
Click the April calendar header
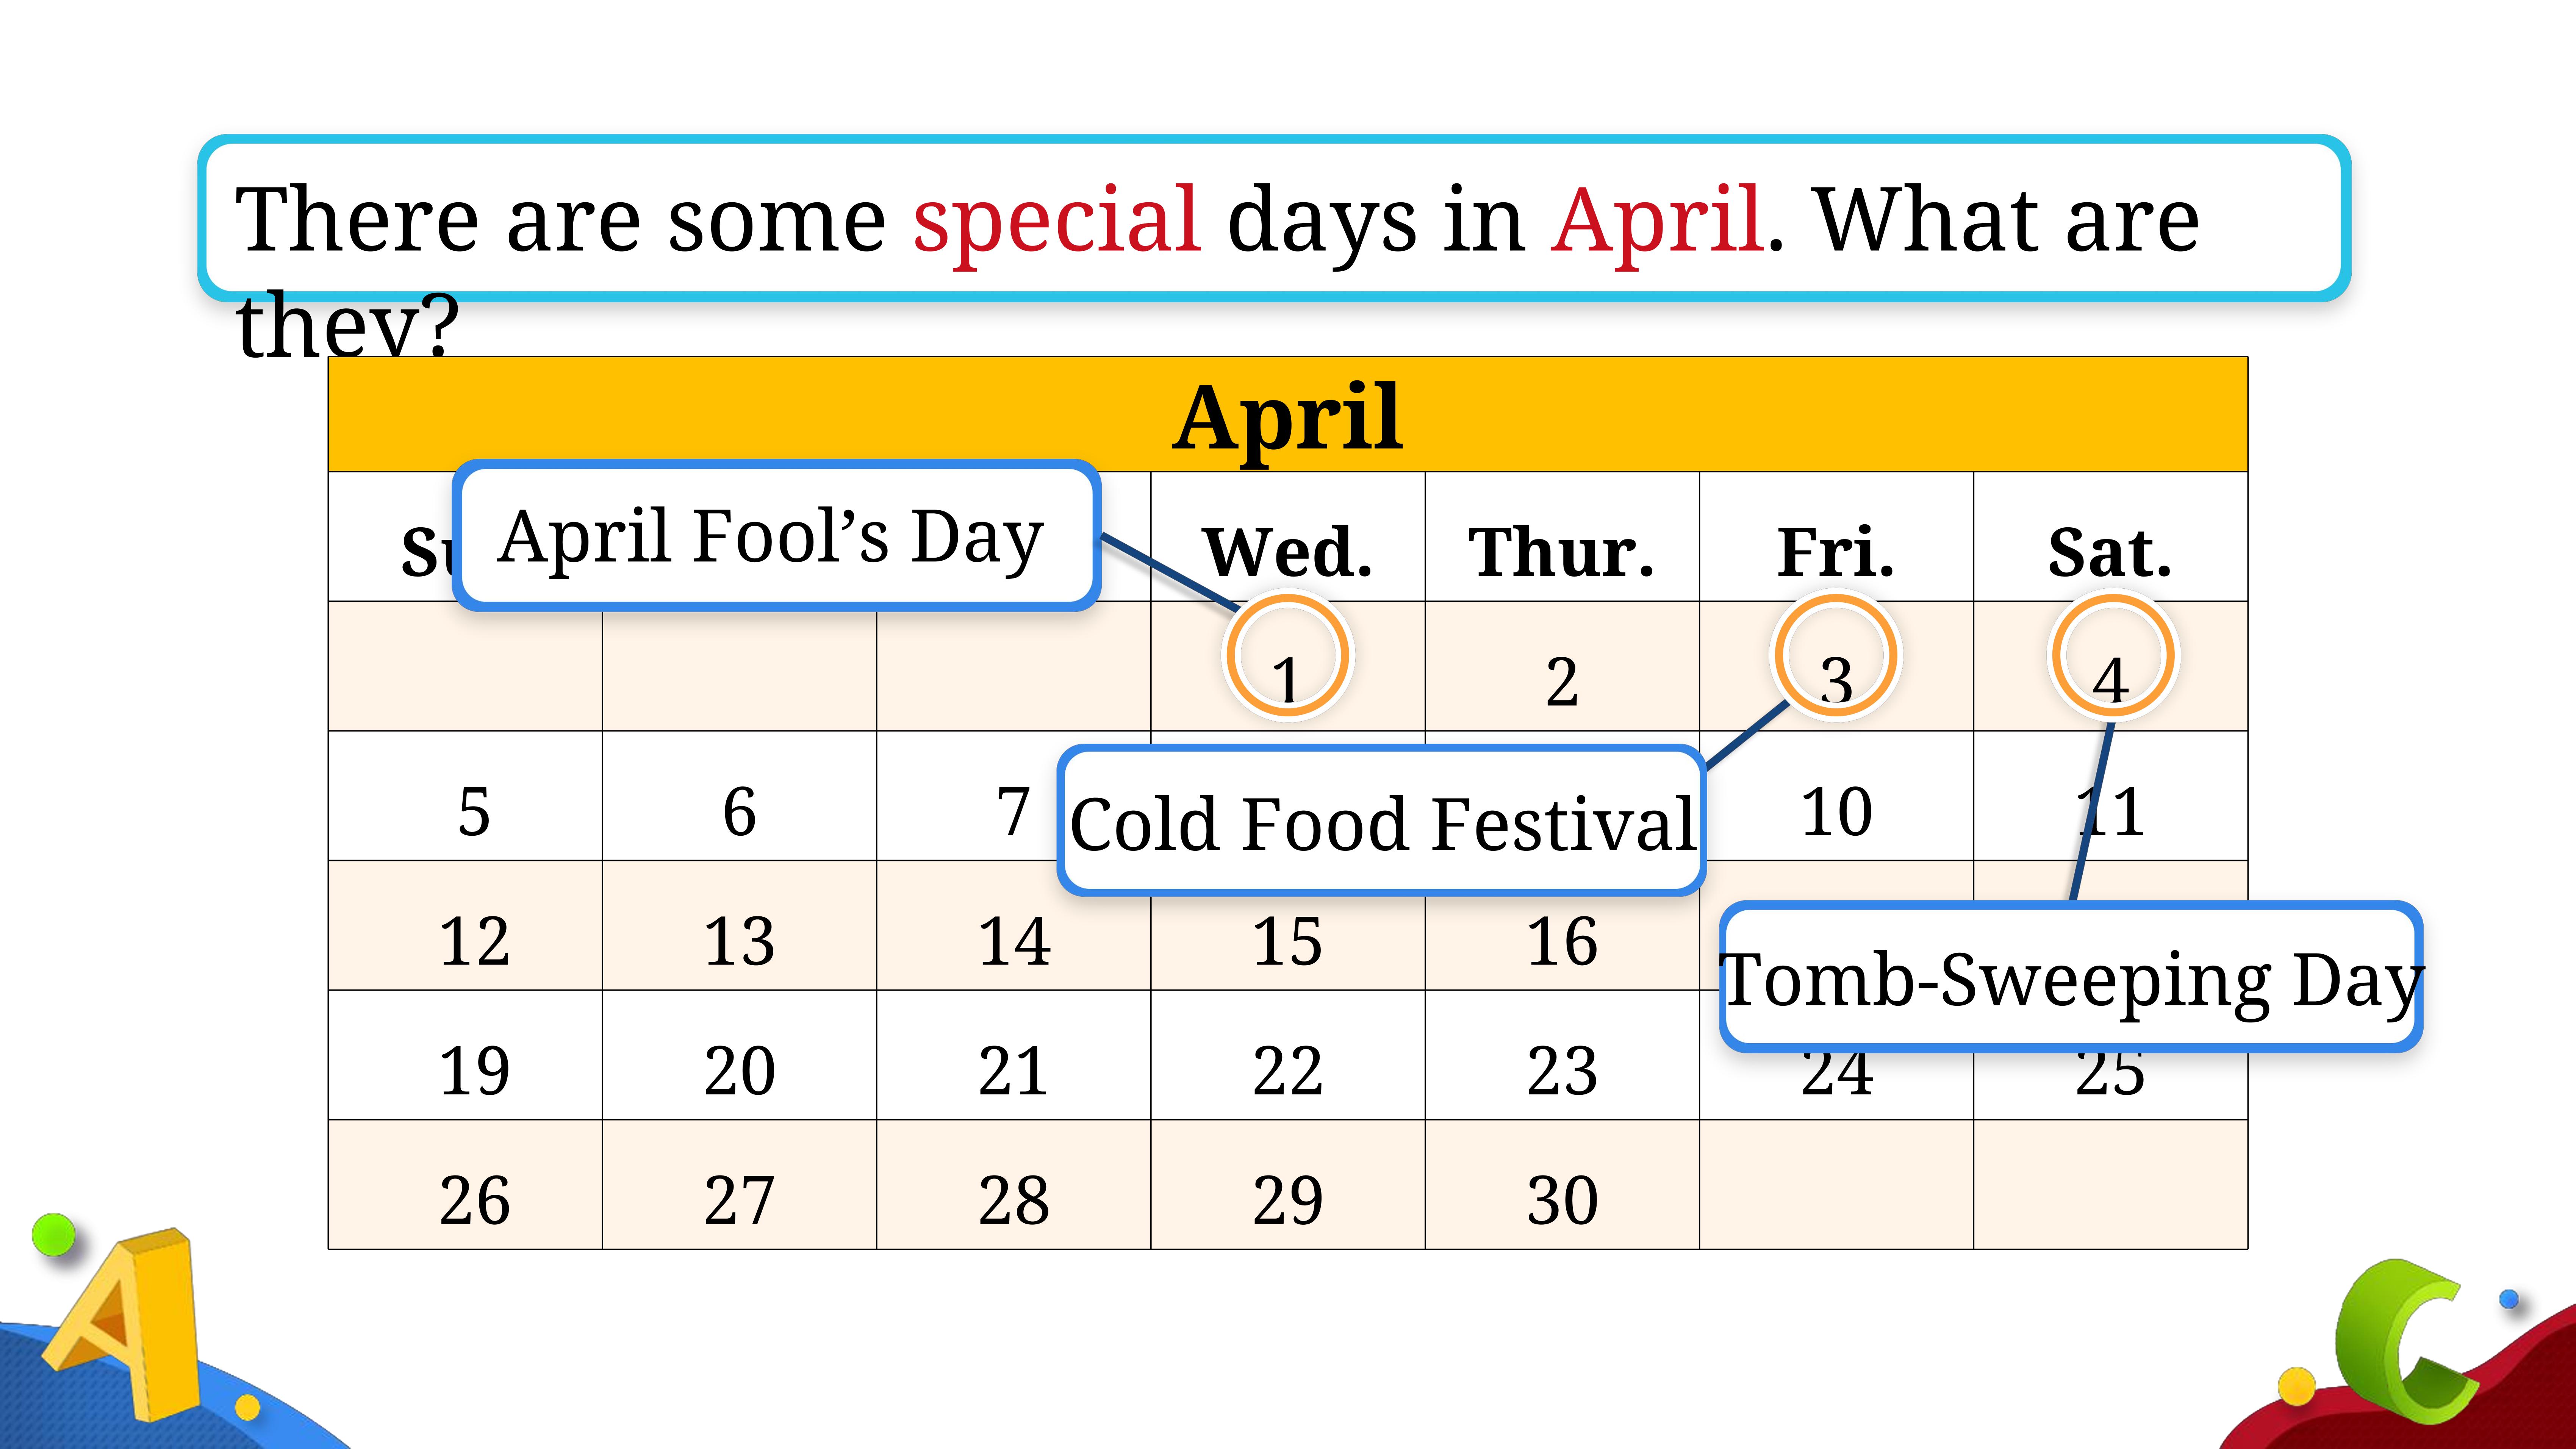point(1288,414)
